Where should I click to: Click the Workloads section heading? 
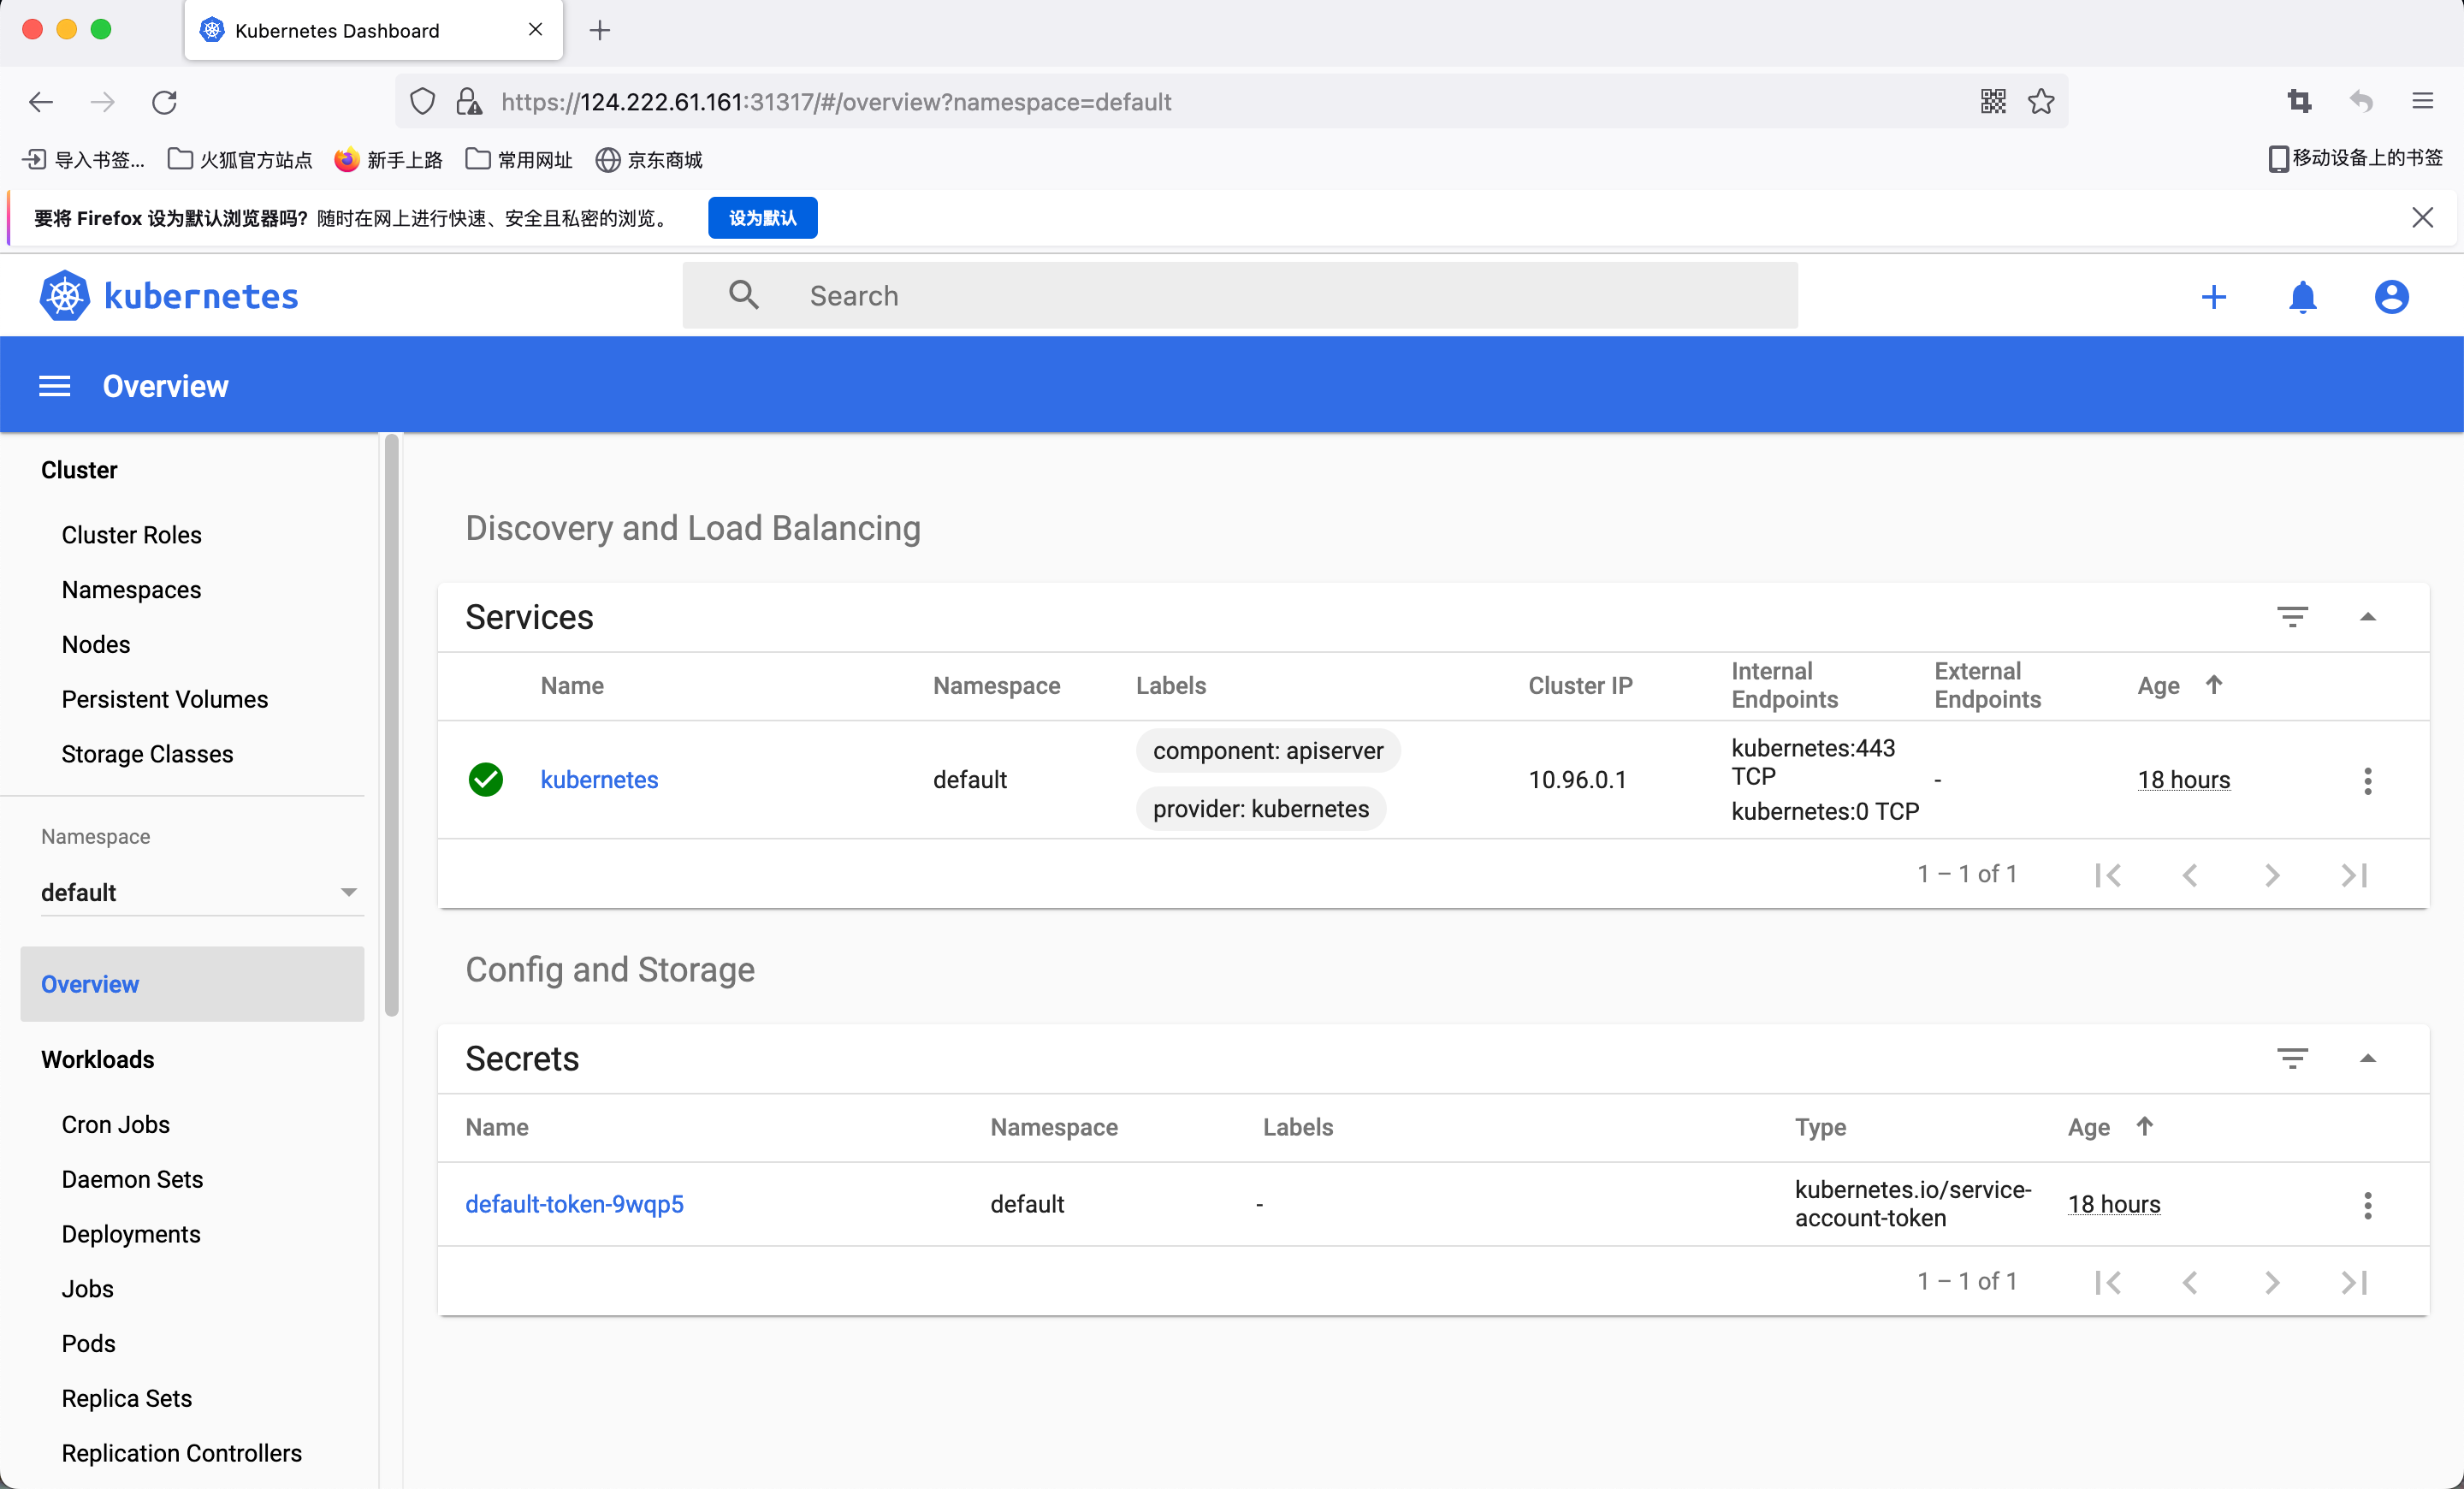click(98, 1059)
